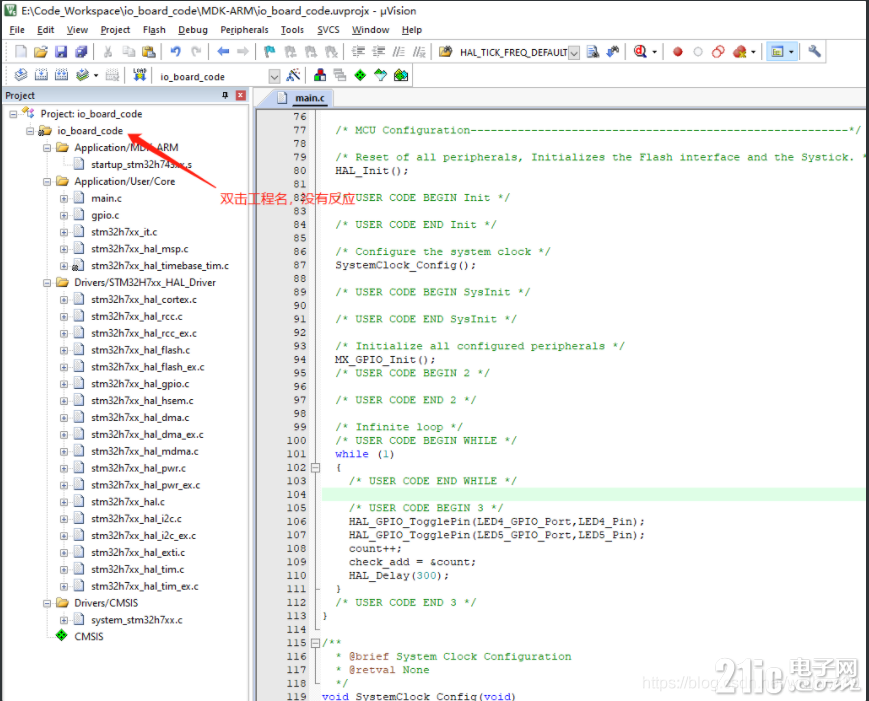This screenshot has width=869, height=701.
Task: Open Pack Installer icon
Action: coord(401,75)
